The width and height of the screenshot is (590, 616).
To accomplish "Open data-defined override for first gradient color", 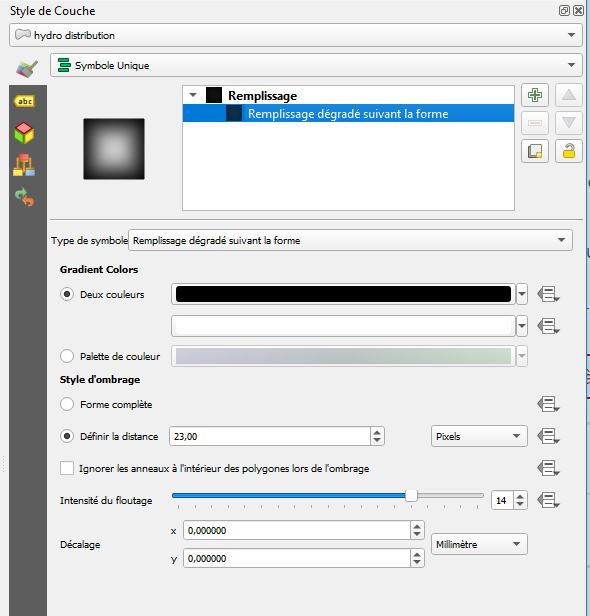I will [x=548, y=294].
